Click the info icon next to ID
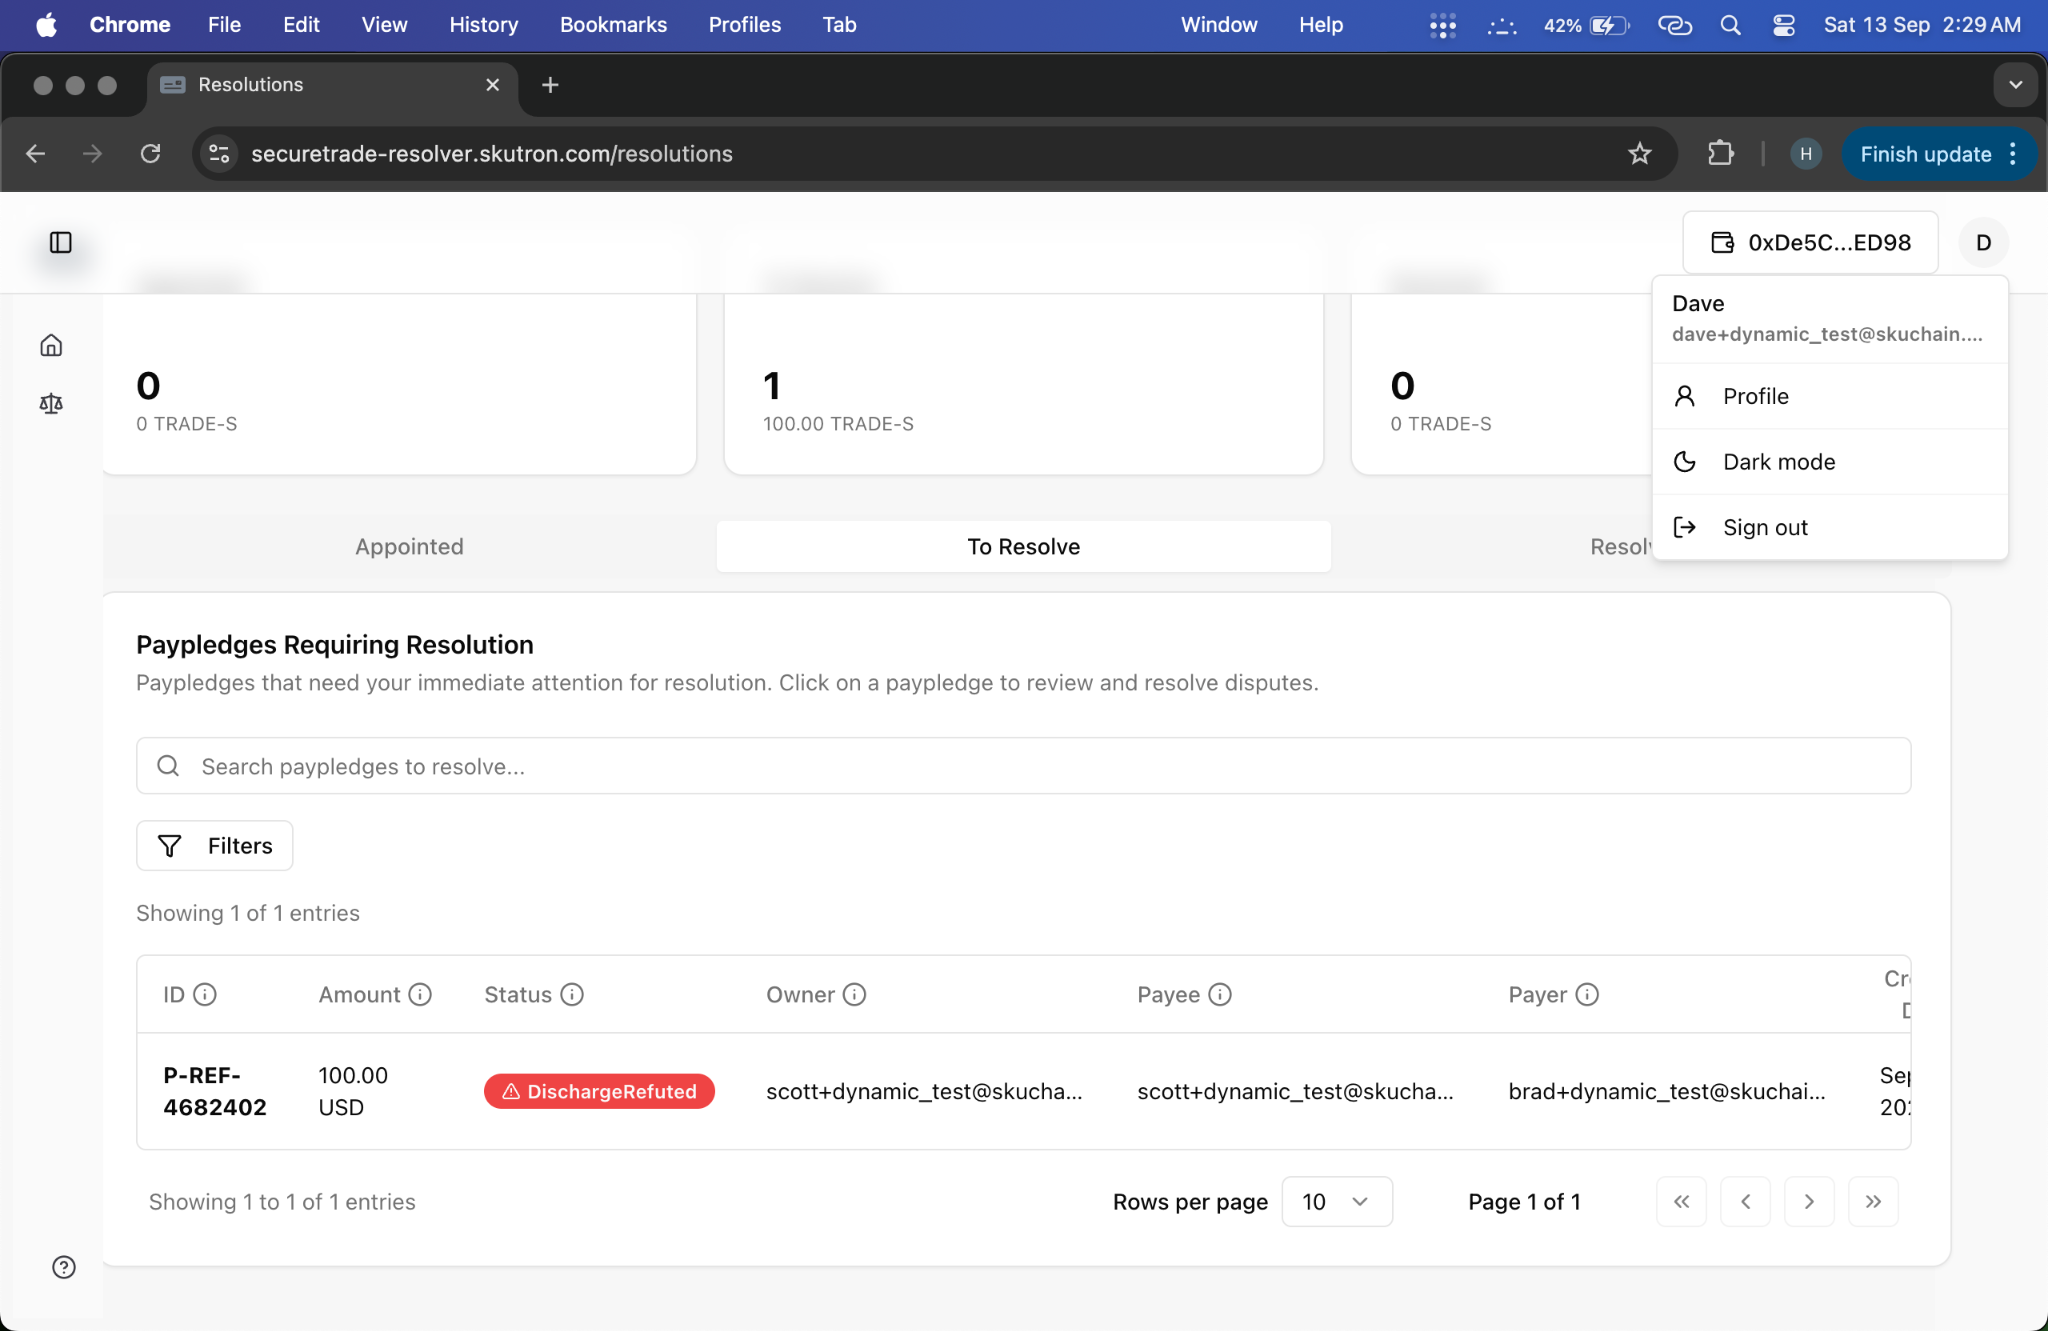This screenshot has height=1331, width=2048. 205,994
